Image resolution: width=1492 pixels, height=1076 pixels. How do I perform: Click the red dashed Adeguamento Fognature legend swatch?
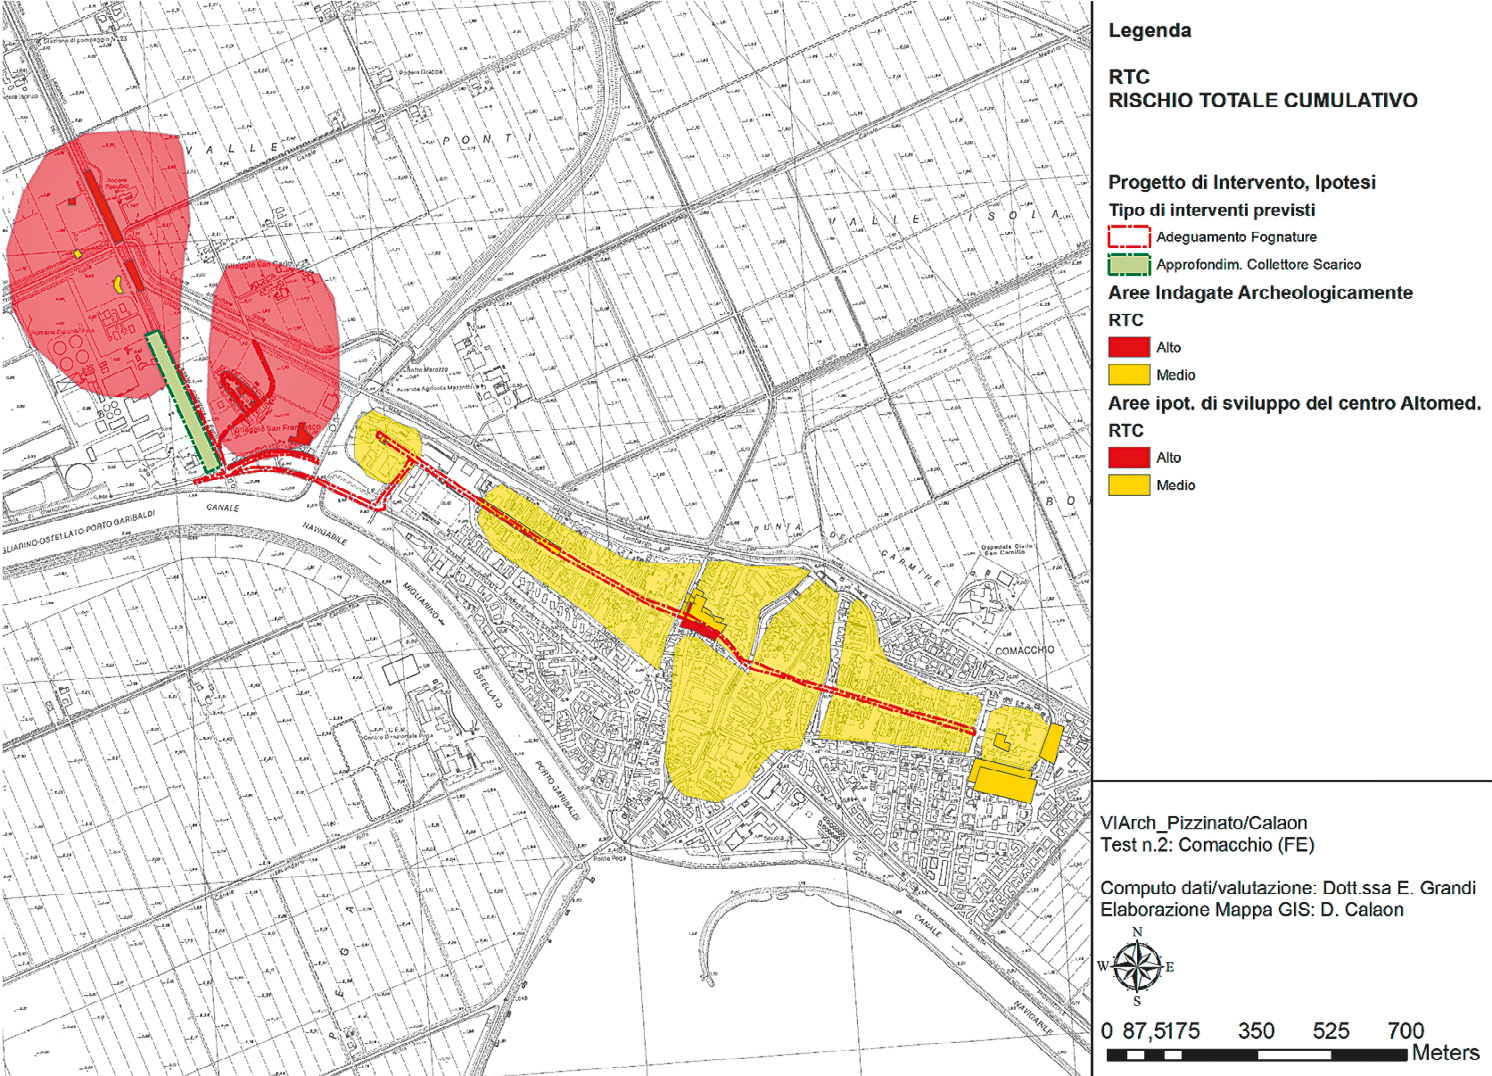point(1129,237)
